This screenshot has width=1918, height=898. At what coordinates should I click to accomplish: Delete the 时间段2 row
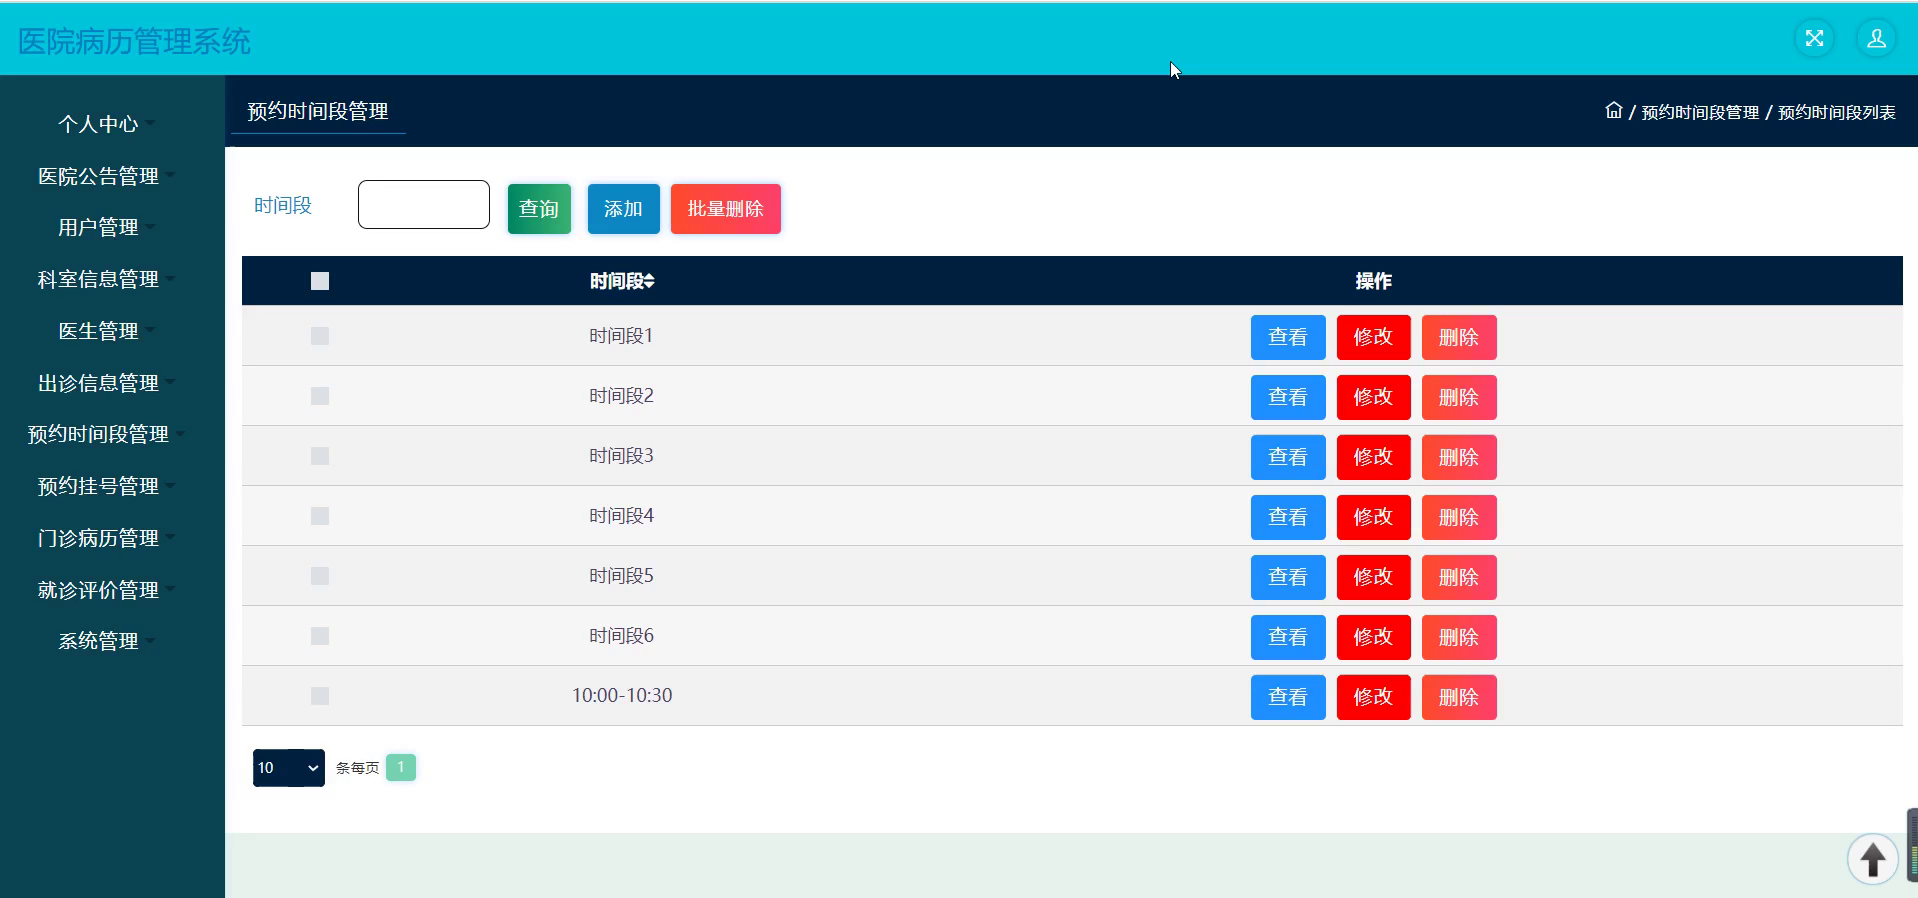pyautogui.click(x=1459, y=397)
